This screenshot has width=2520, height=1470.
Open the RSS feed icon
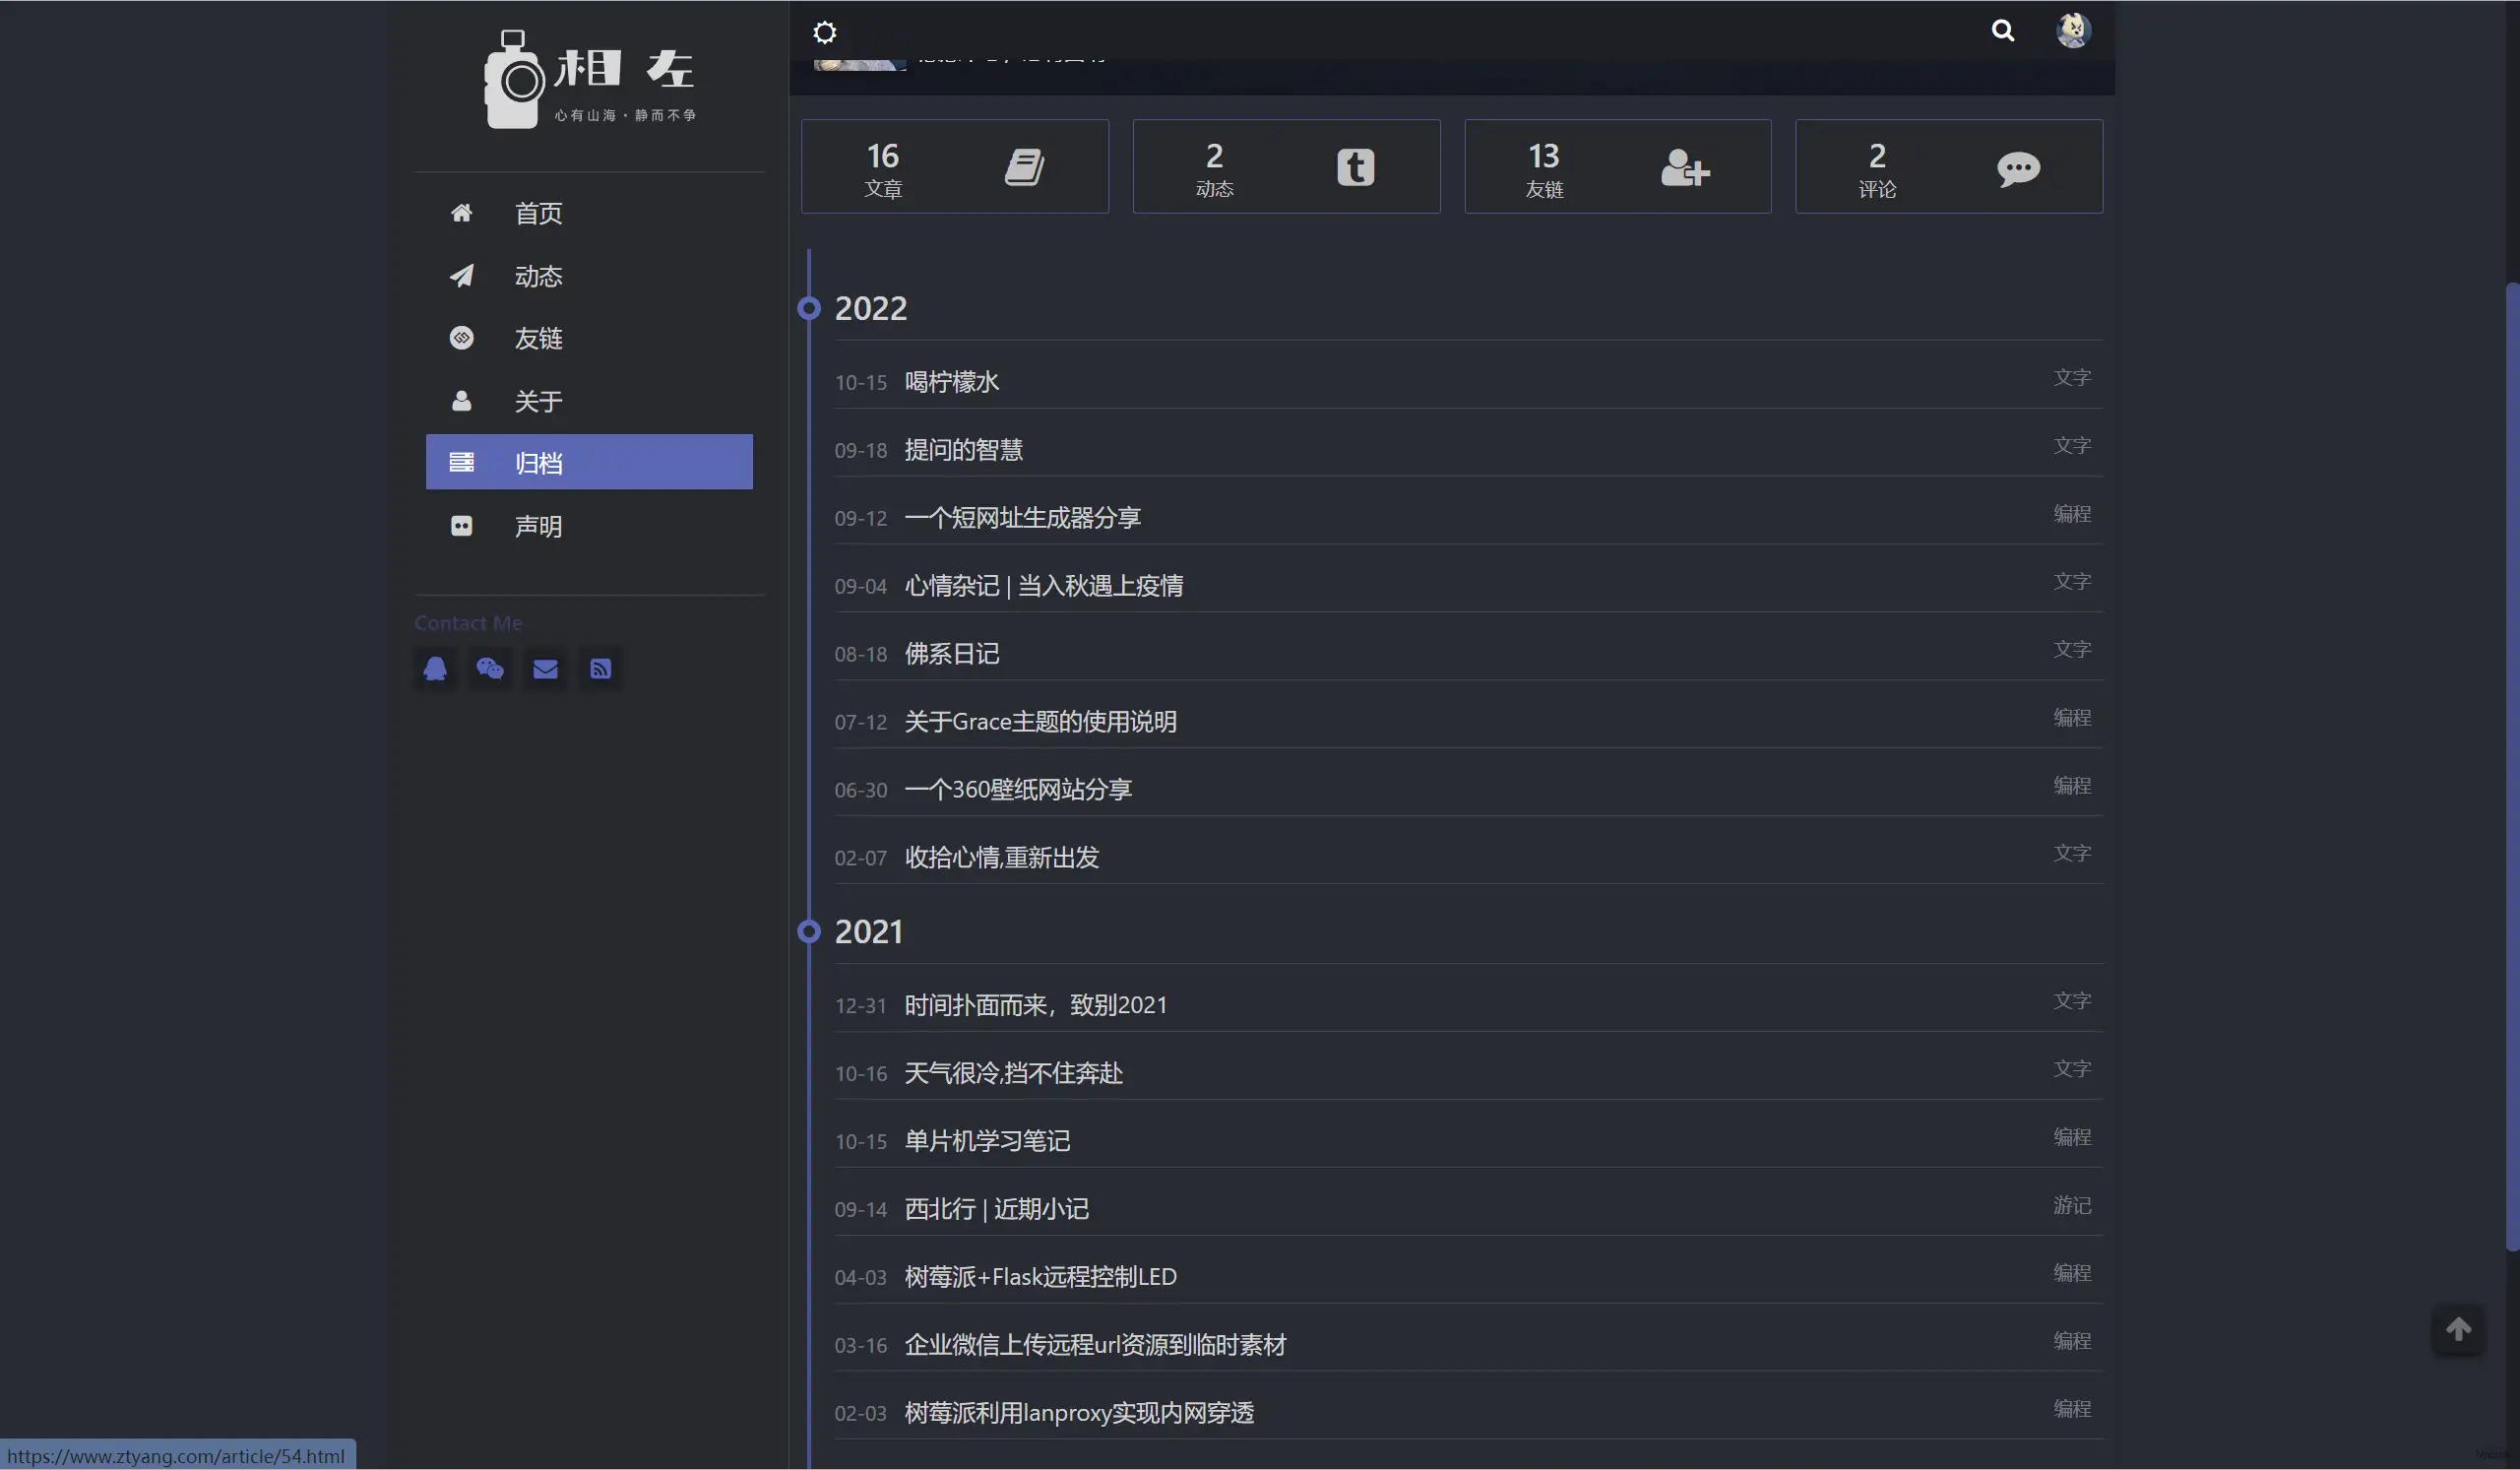[600, 669]
